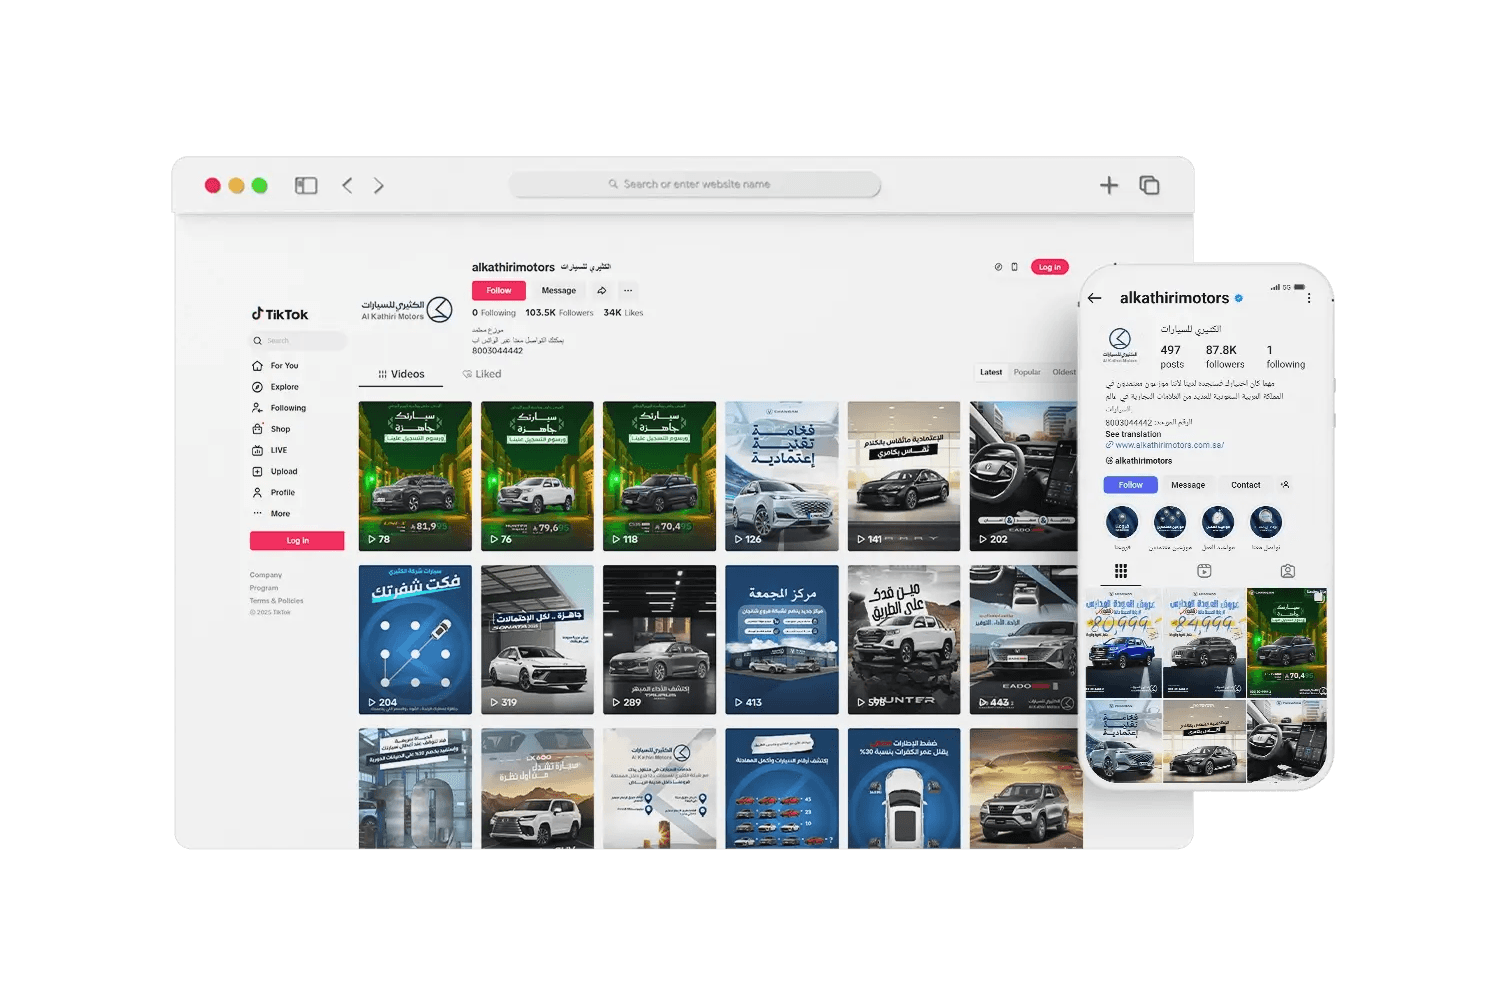Click the phone icon beside top Log in
This screenshot has width=1500, height=995.
(1014, 267)
